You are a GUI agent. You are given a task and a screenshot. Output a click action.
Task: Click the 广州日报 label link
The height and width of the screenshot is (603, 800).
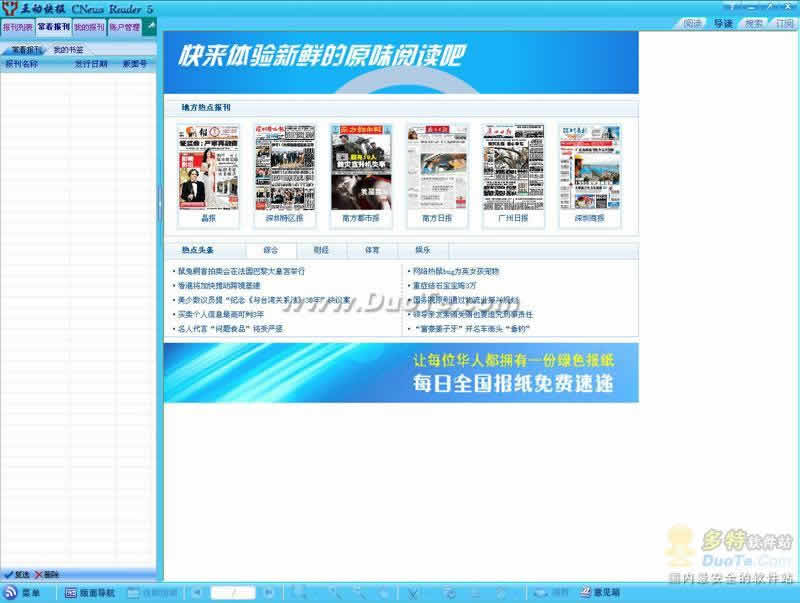(513, 218)
